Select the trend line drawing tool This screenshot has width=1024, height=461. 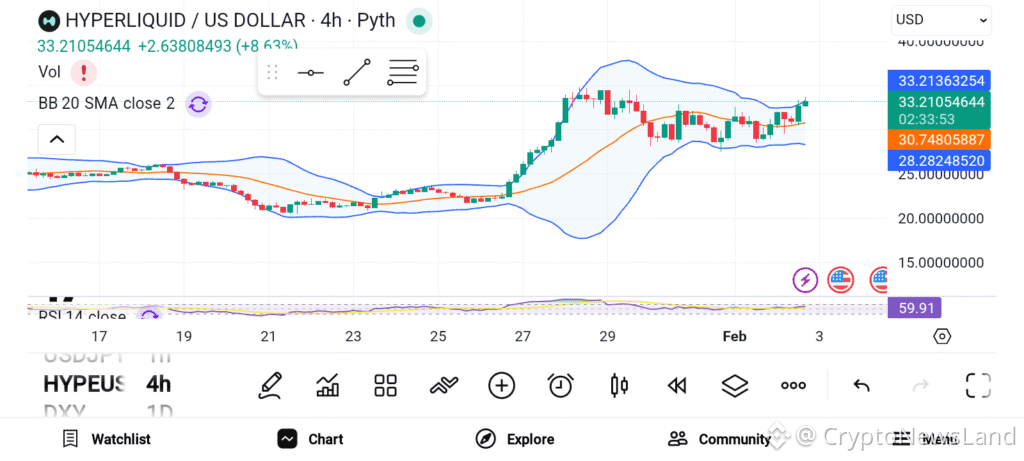coord(357,72)
